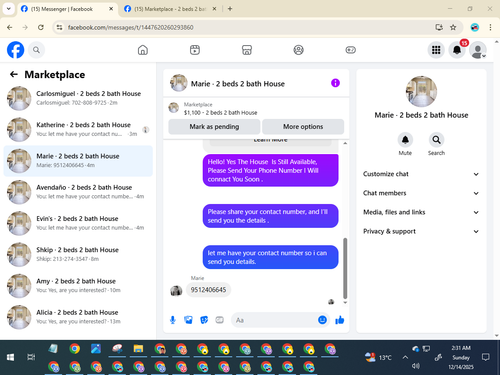Open the grid Menu icon

click(x=436, y=50)
